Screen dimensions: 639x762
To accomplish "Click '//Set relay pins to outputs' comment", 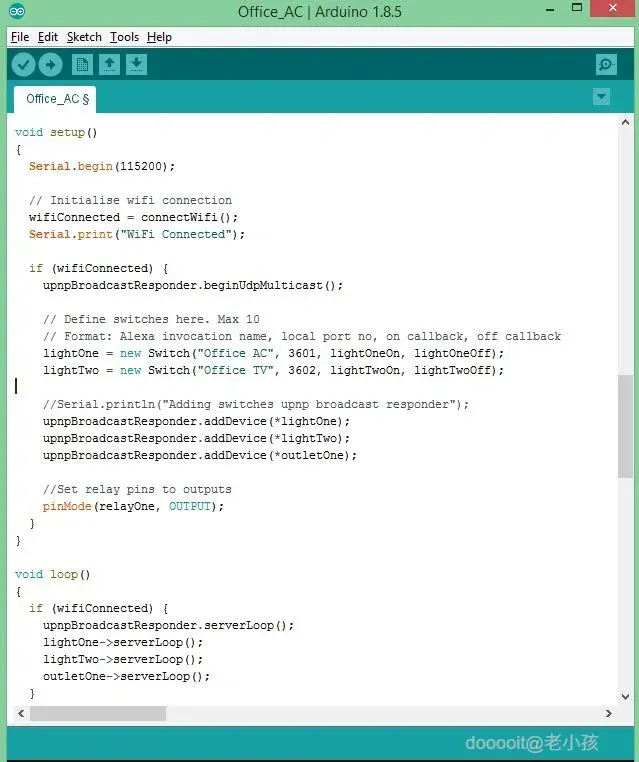I will pyautogui.click(x=137, y=489).
